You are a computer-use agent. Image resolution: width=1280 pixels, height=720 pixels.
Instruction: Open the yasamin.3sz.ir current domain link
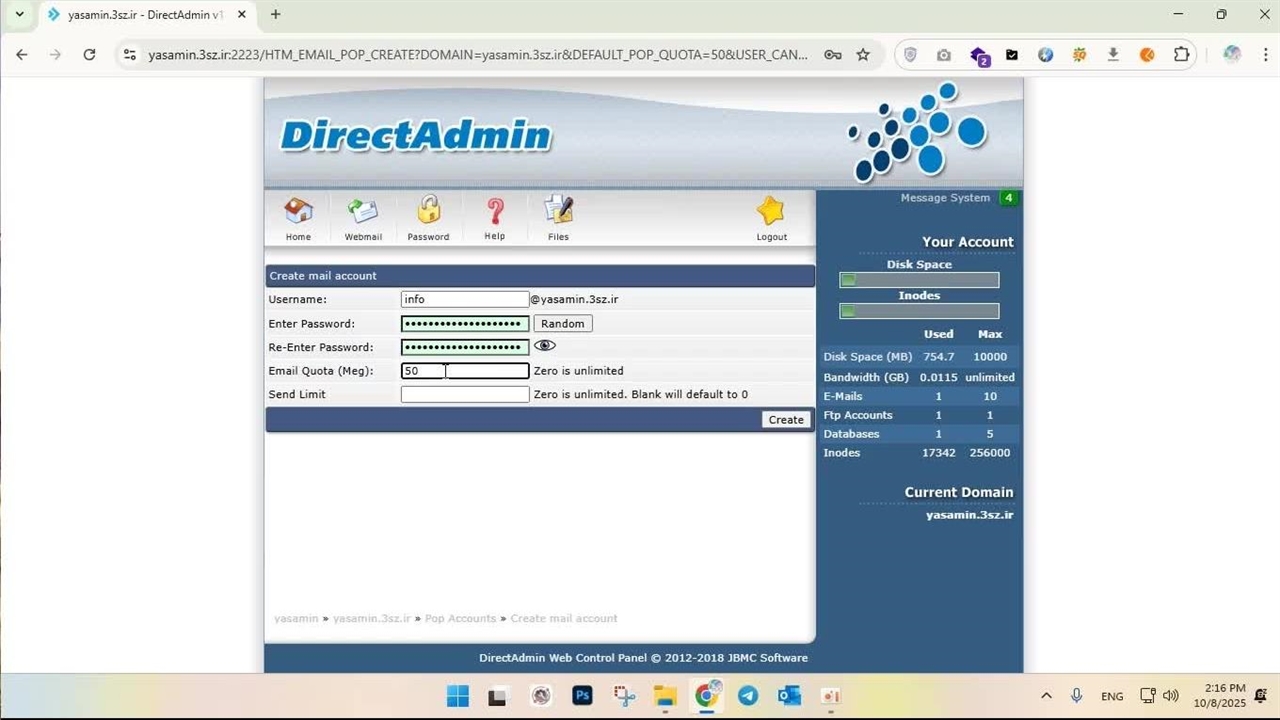(x=969, y=515)
